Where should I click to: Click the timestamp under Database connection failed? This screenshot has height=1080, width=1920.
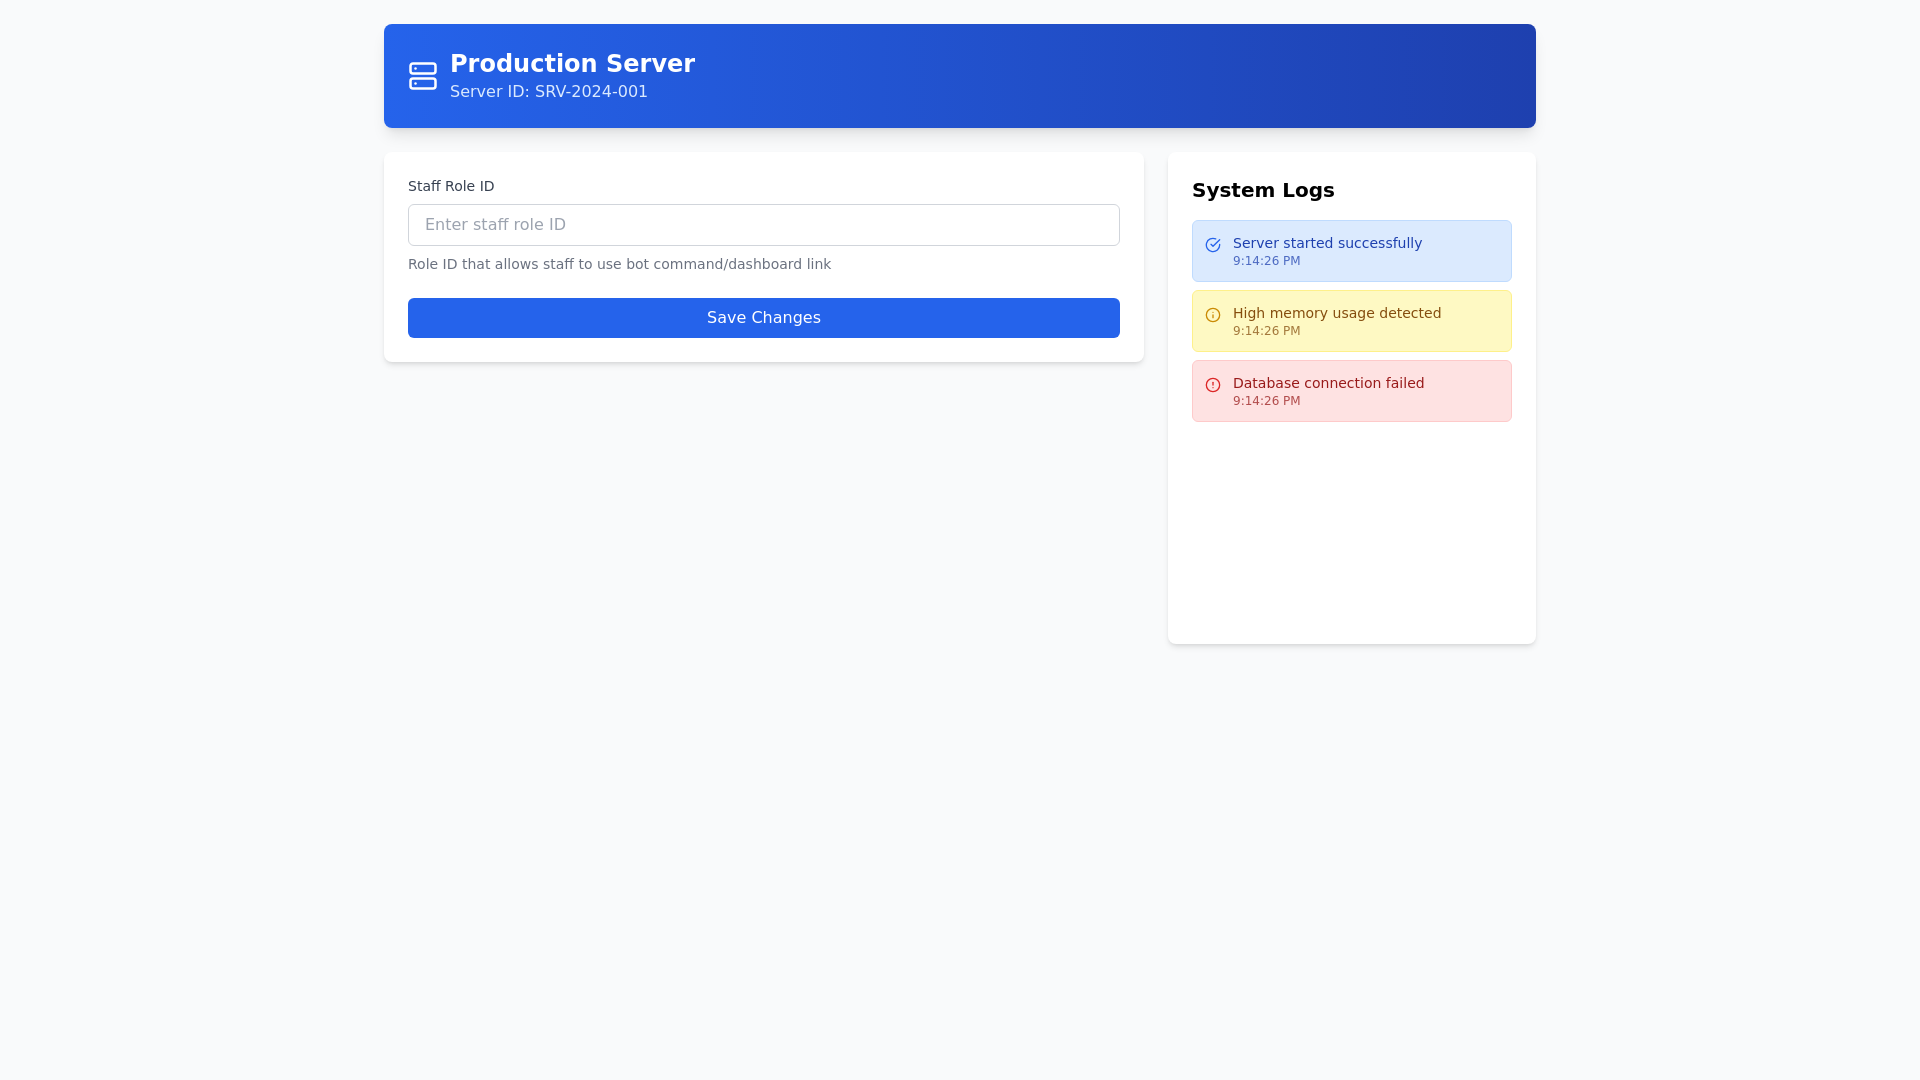point(1267,400)
